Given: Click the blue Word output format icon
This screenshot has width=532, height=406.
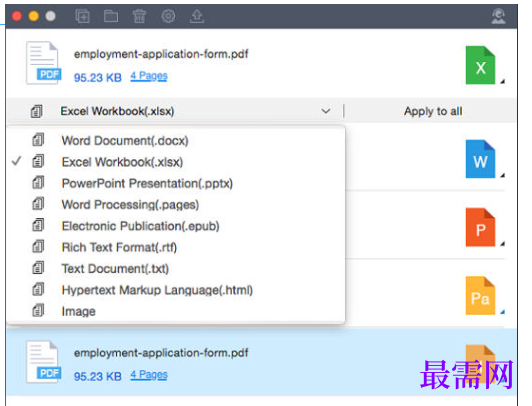Looking at the screenshot, I should (480, 159).
